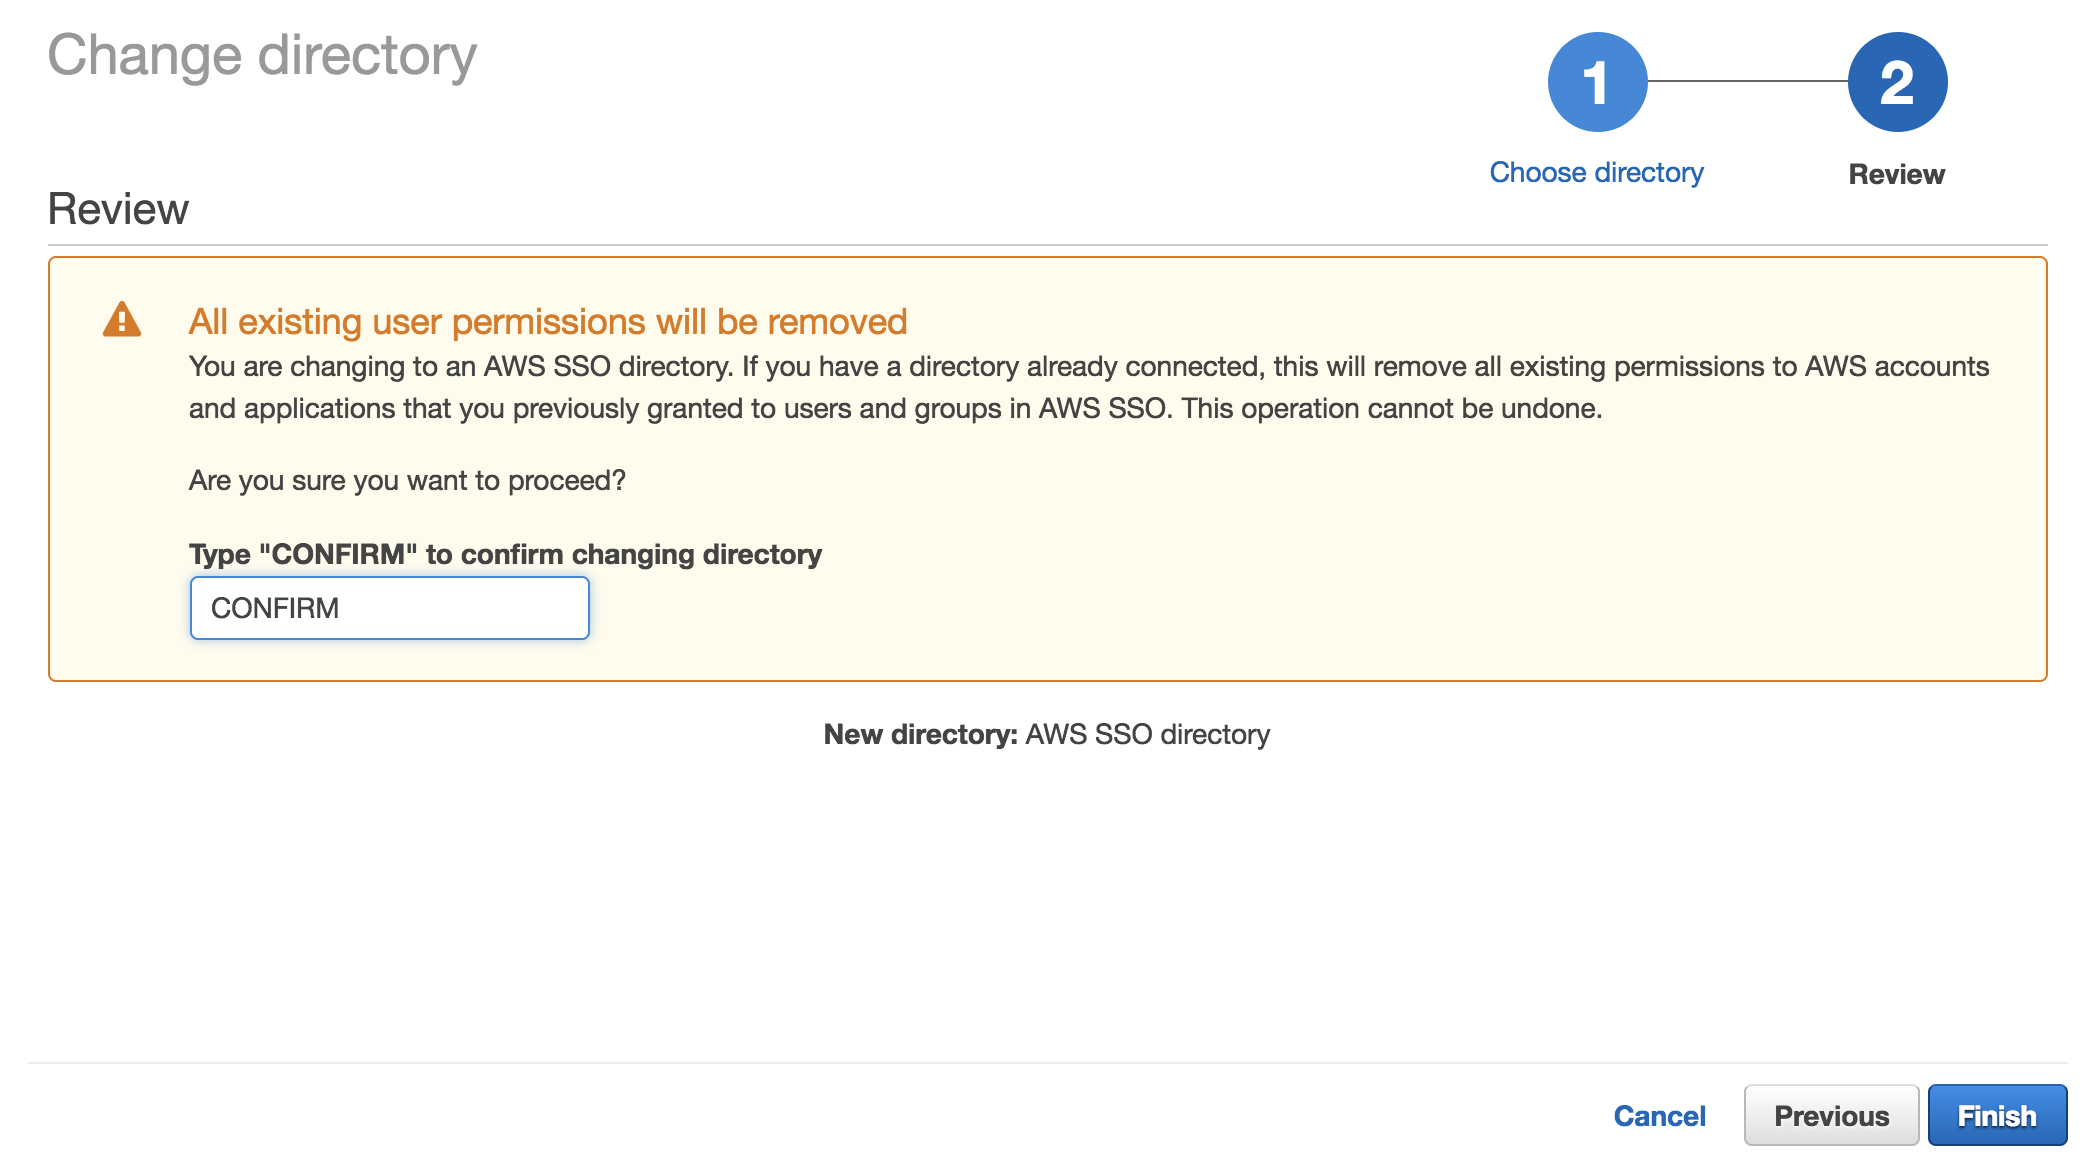
Task: Click the 'Type "CONFIRM" to confirm' field label
Action: [x=505, y=554]
